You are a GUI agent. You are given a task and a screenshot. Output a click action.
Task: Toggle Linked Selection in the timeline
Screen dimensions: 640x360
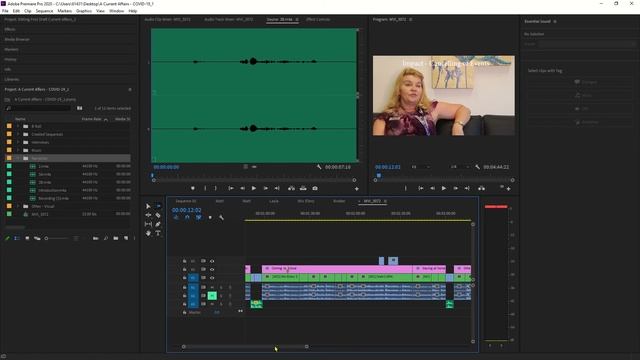198,218
